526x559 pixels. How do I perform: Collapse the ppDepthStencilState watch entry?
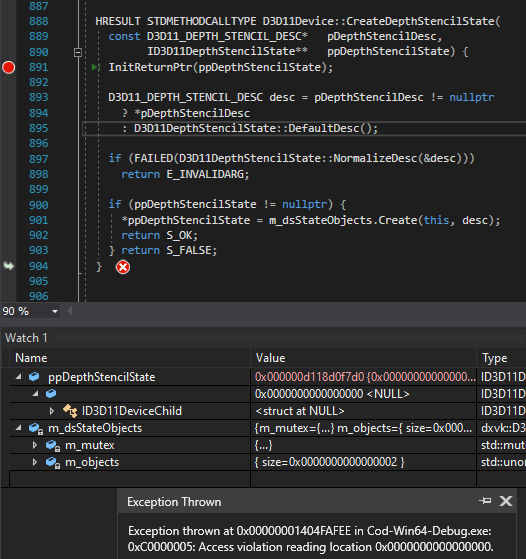point(18,376)
